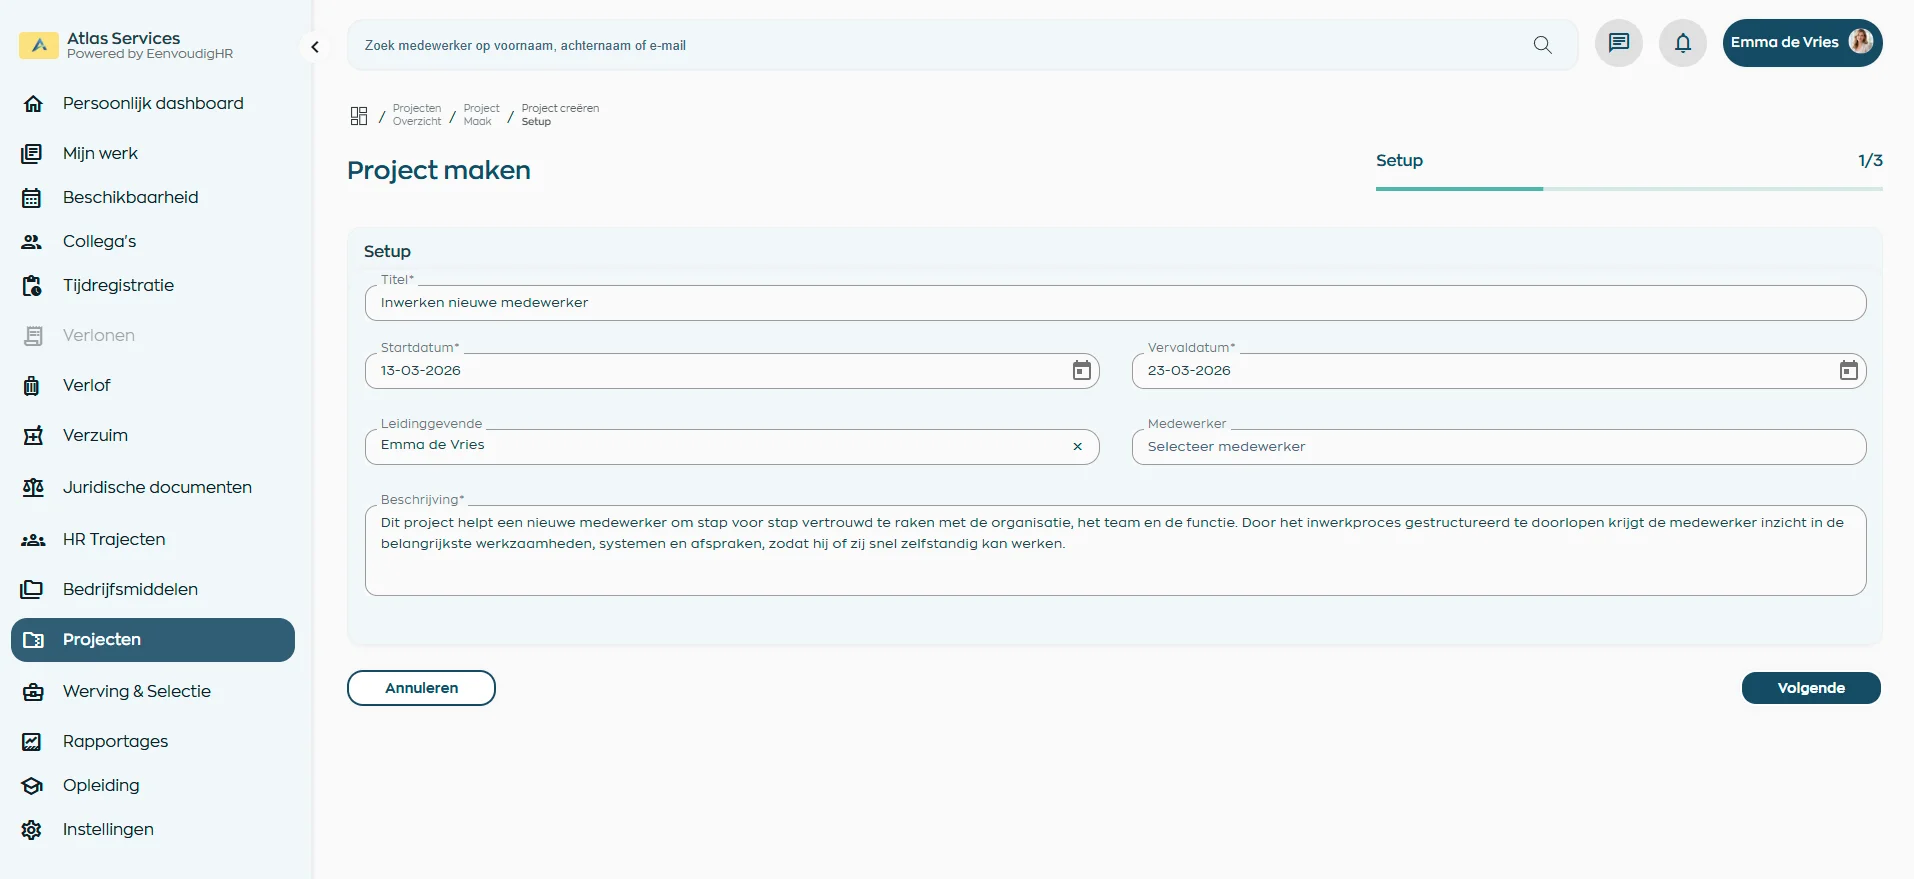Click the breadcrumb dashboard grid icon
The image size is (1914, 879).
click(359, 116)
